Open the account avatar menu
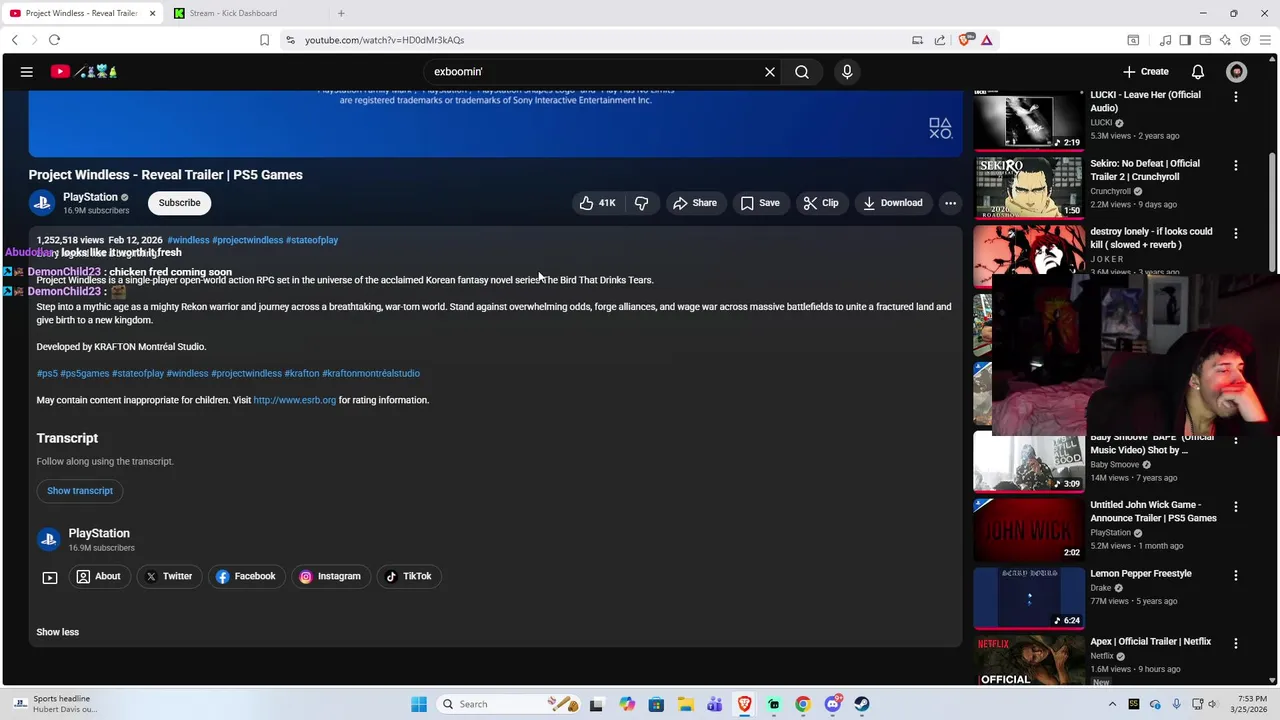This screenshot has height=720, width=1280. [x=1237, y=72]
